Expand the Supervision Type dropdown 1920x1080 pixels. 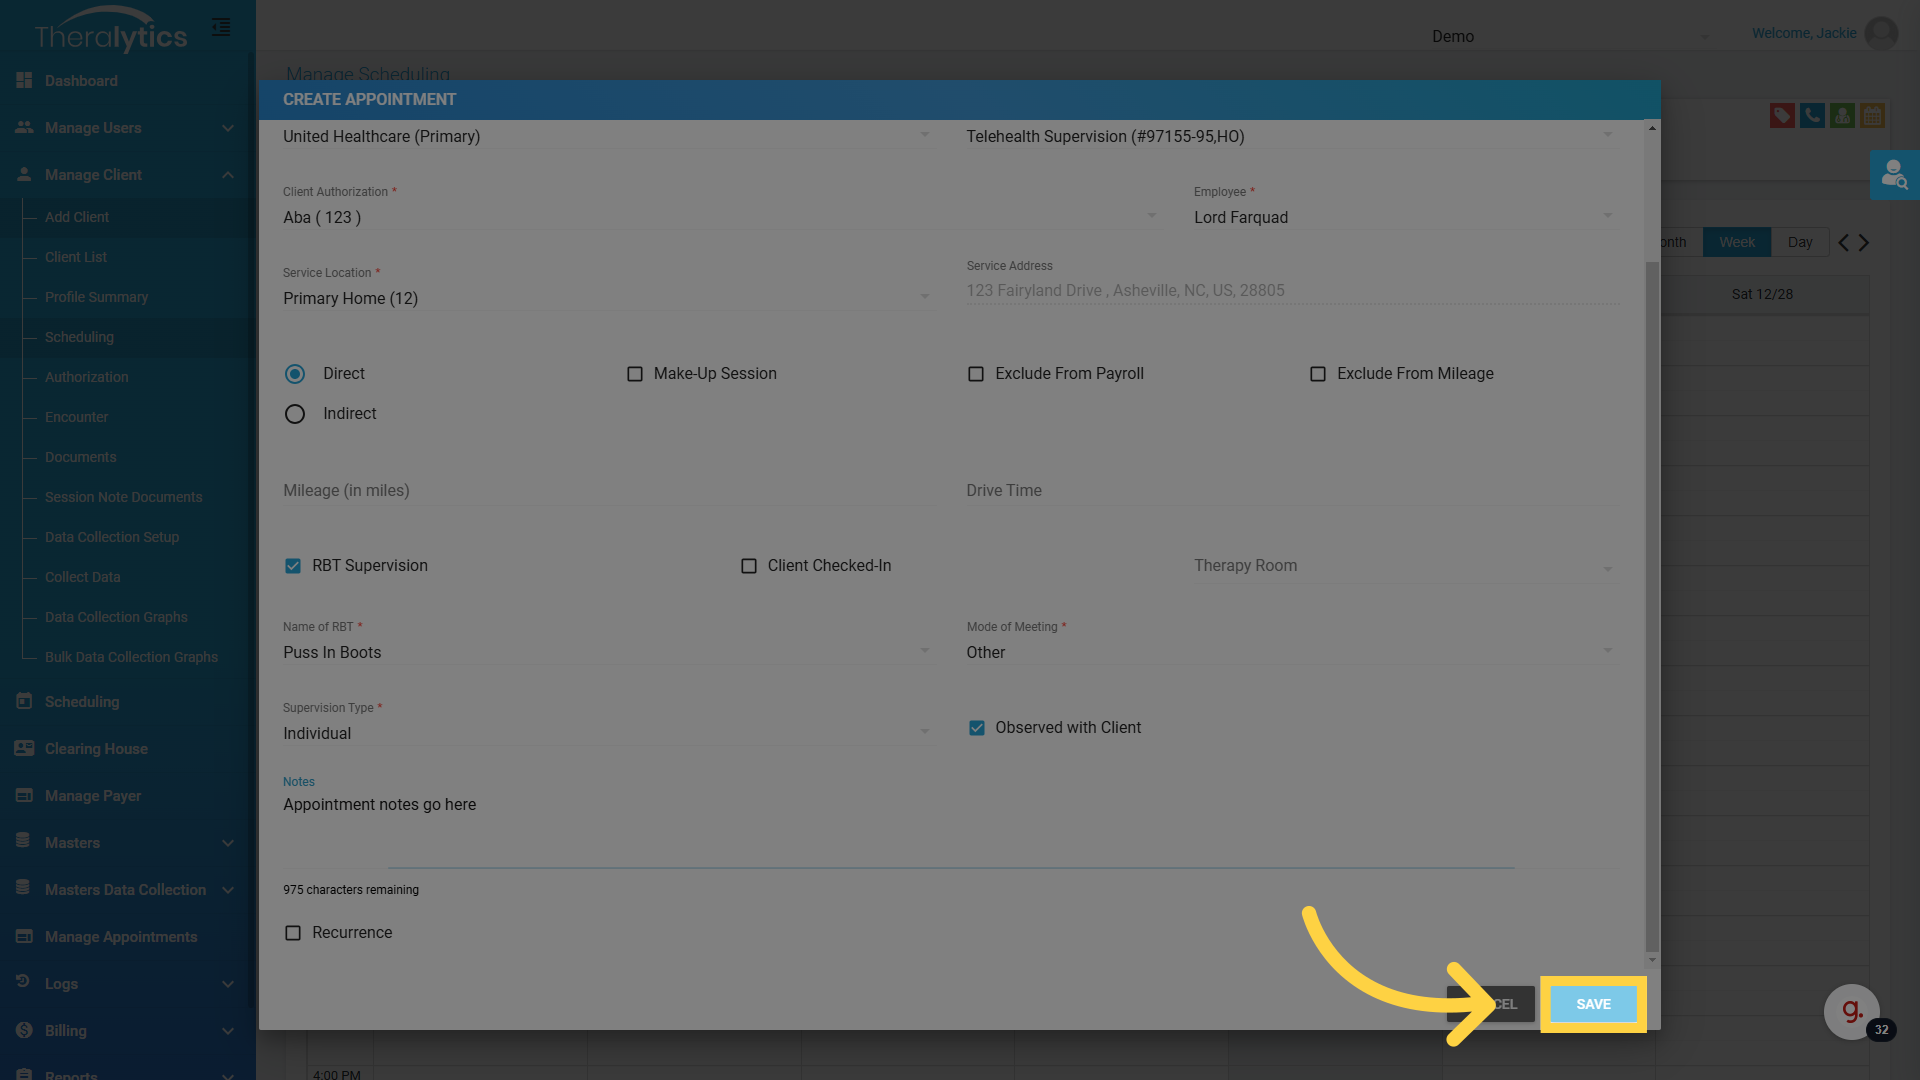pyautogui.click(x=605, y=733)
